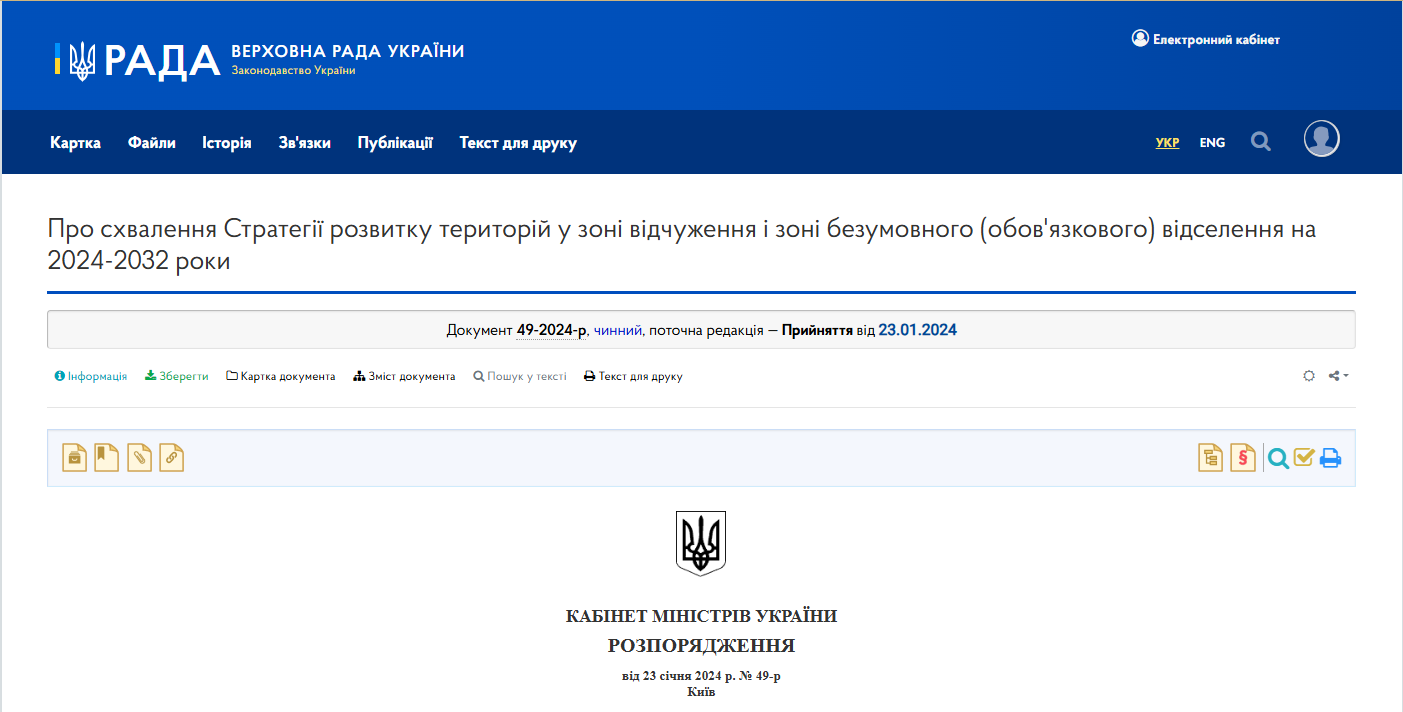Image resolution: width=1403 pixels, height=712 pixels.
Task: Click the user profile avatar icon
Action: 1321,139
